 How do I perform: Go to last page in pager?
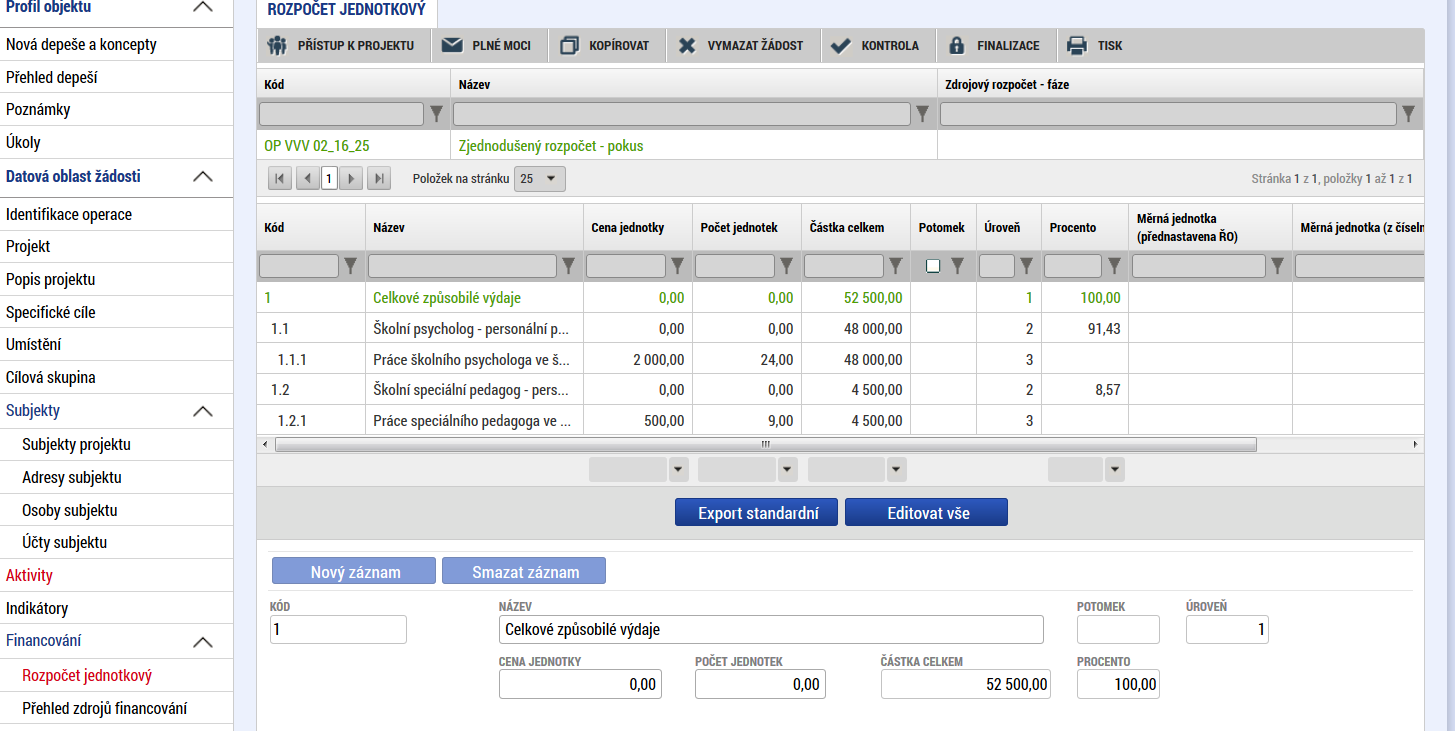378,179
